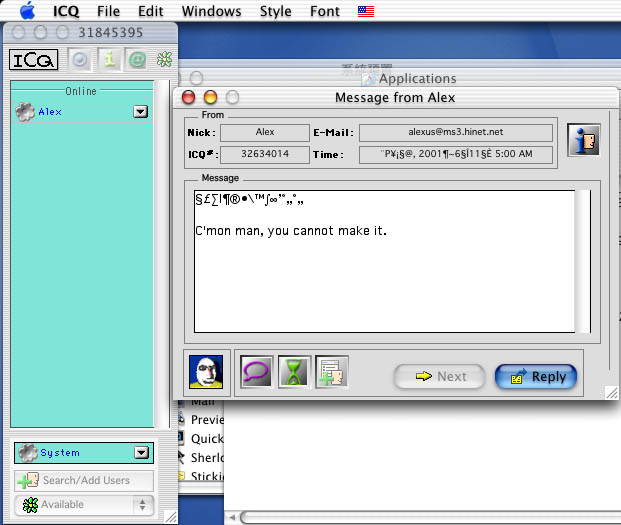Click the 'Online' group header

pos(81,91)
